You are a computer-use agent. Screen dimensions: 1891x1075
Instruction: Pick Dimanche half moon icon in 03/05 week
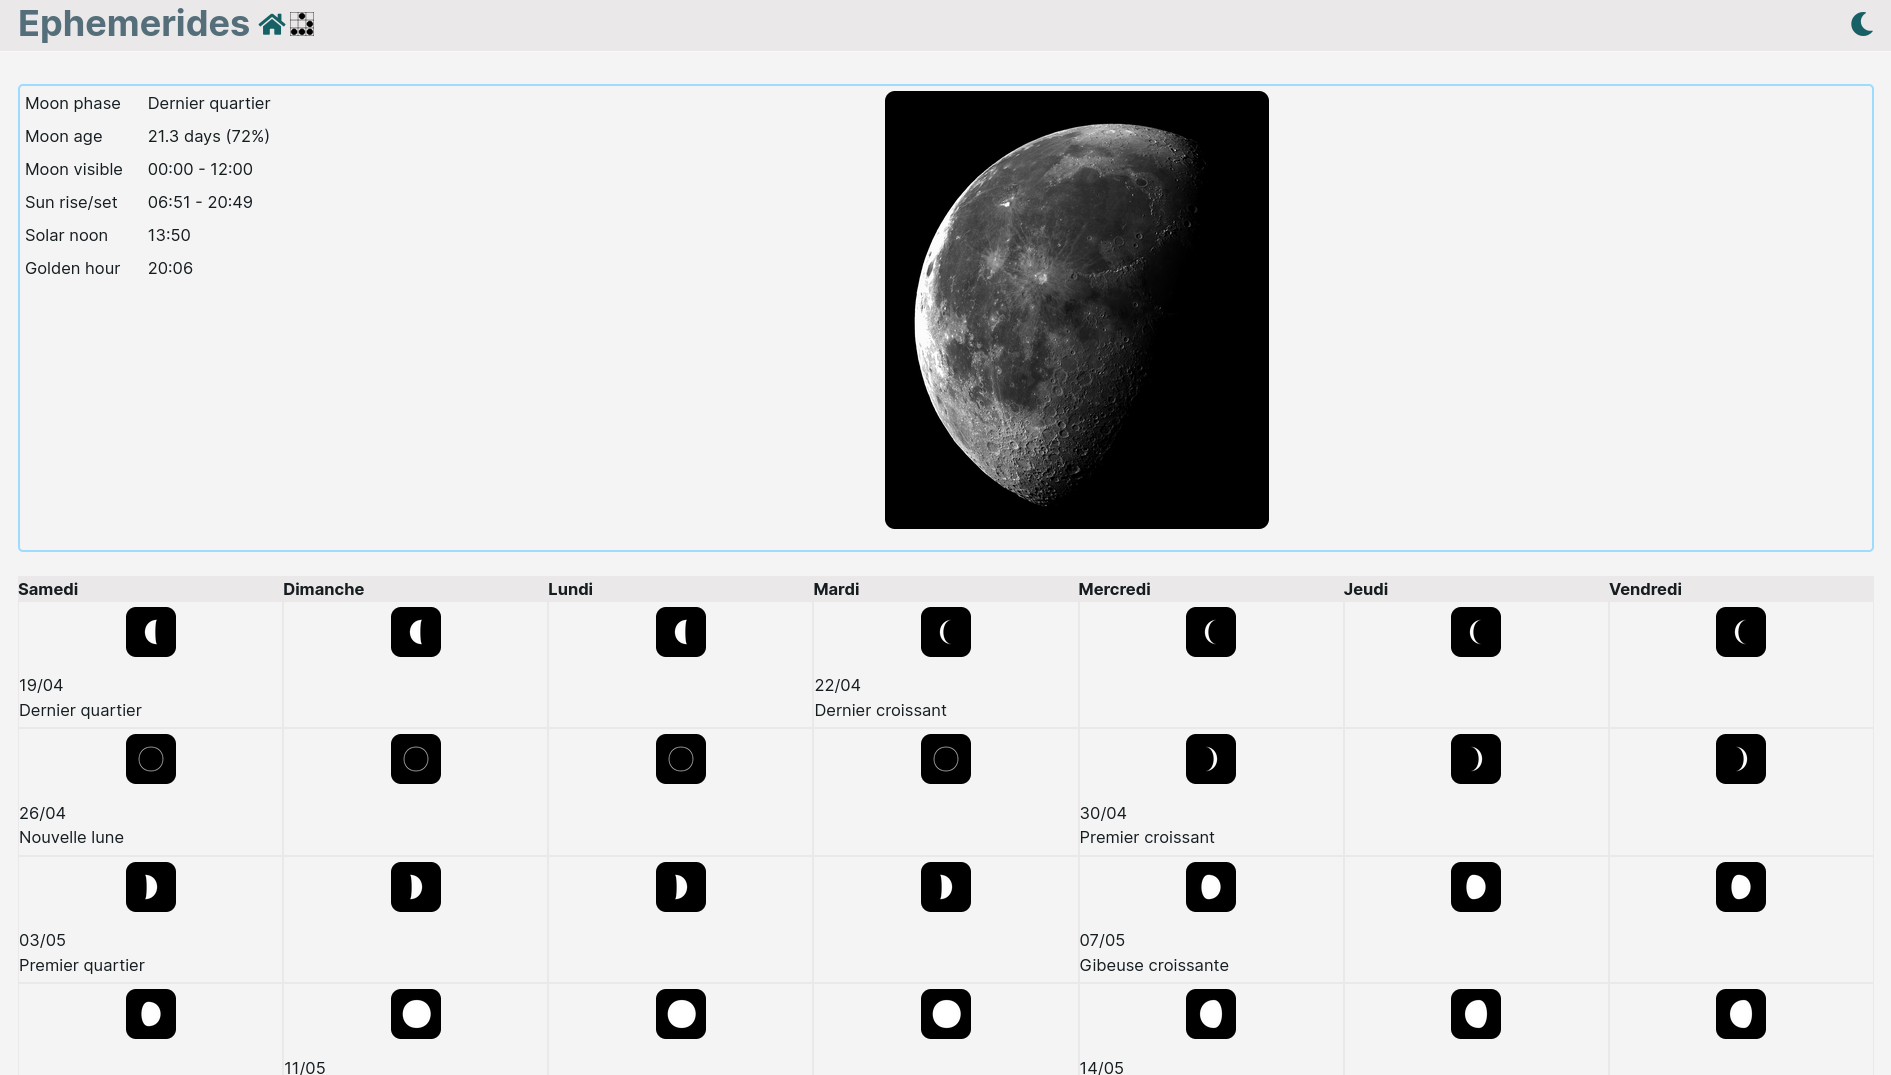(416, 887)
